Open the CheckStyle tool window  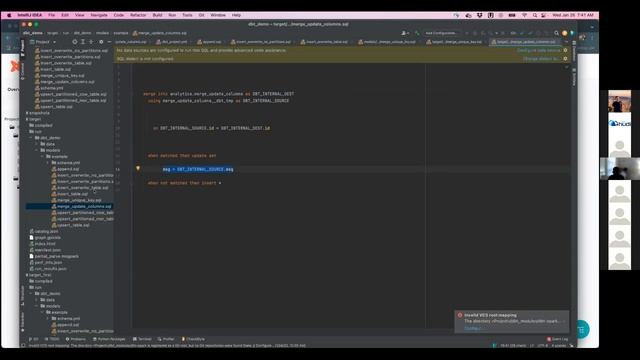tap(193, 339)
